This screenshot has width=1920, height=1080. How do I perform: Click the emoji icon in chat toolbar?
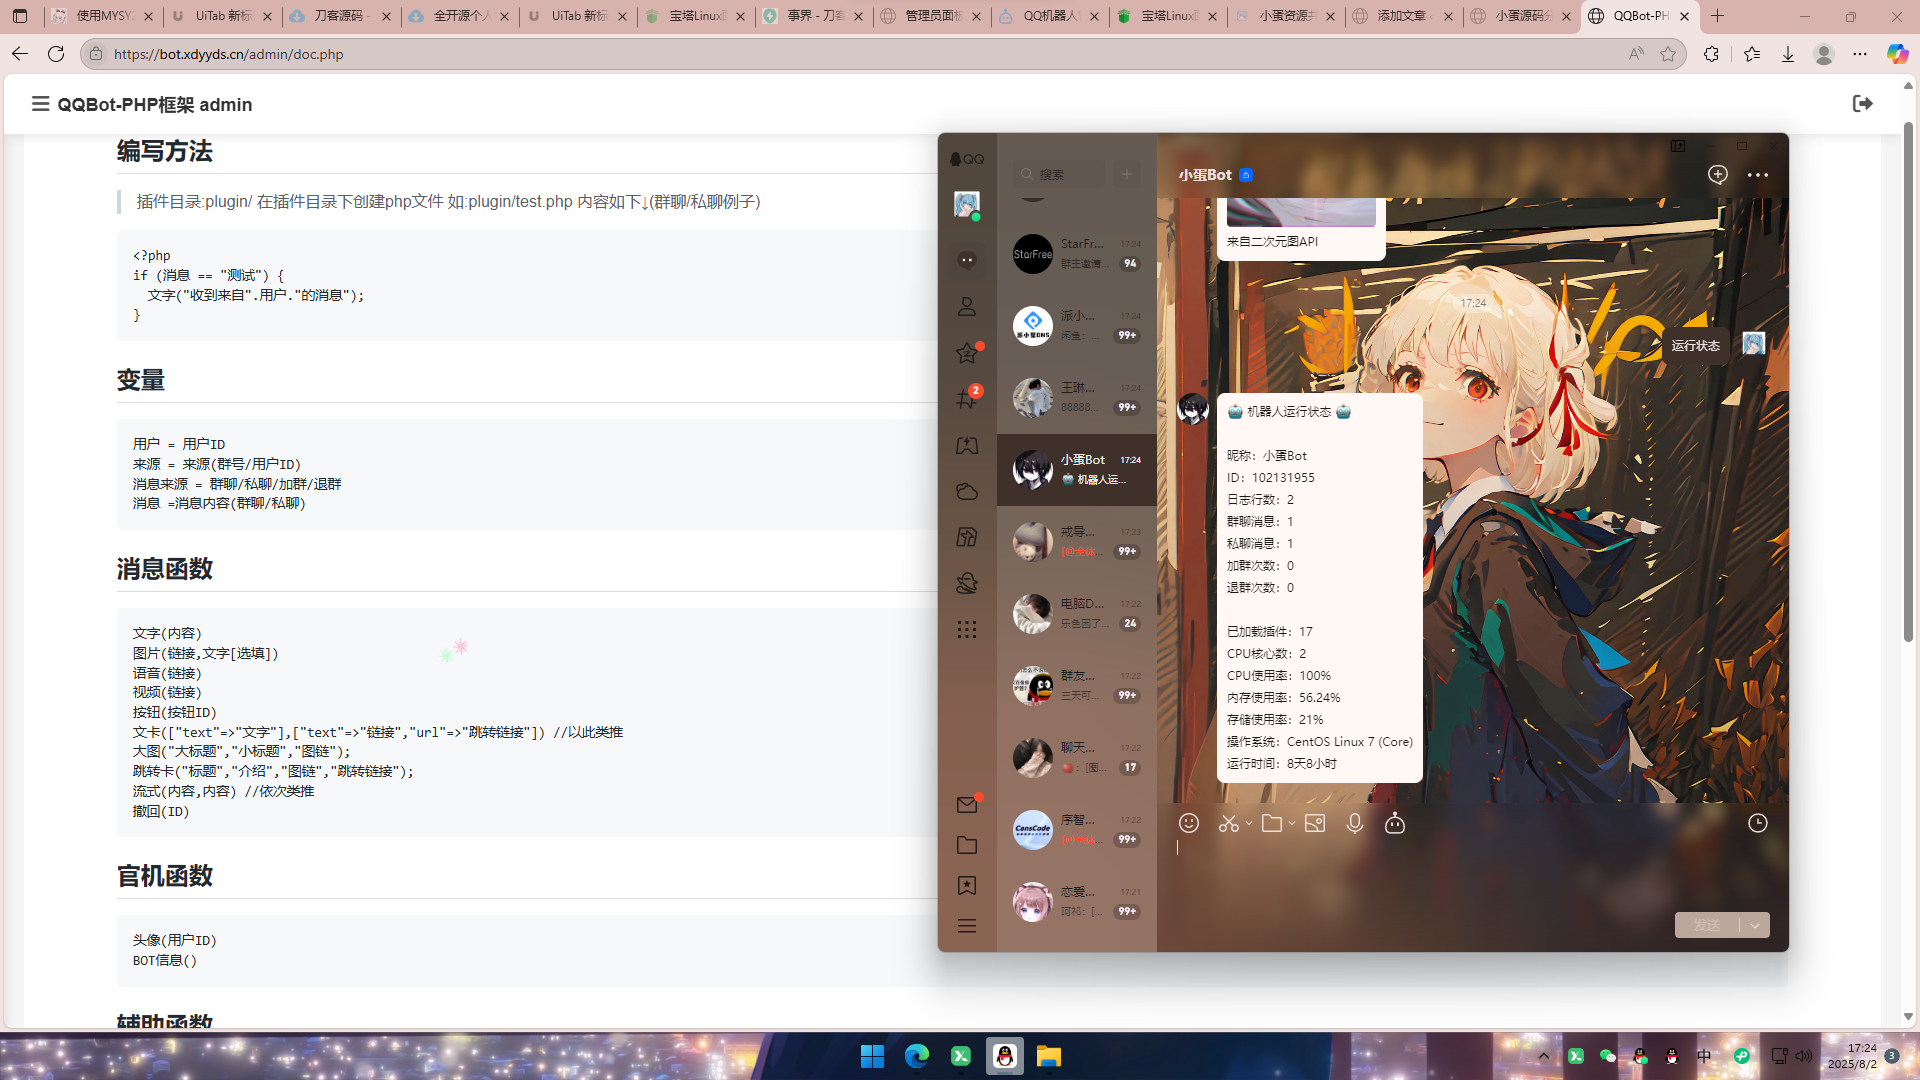click(x=1188, y=823)
